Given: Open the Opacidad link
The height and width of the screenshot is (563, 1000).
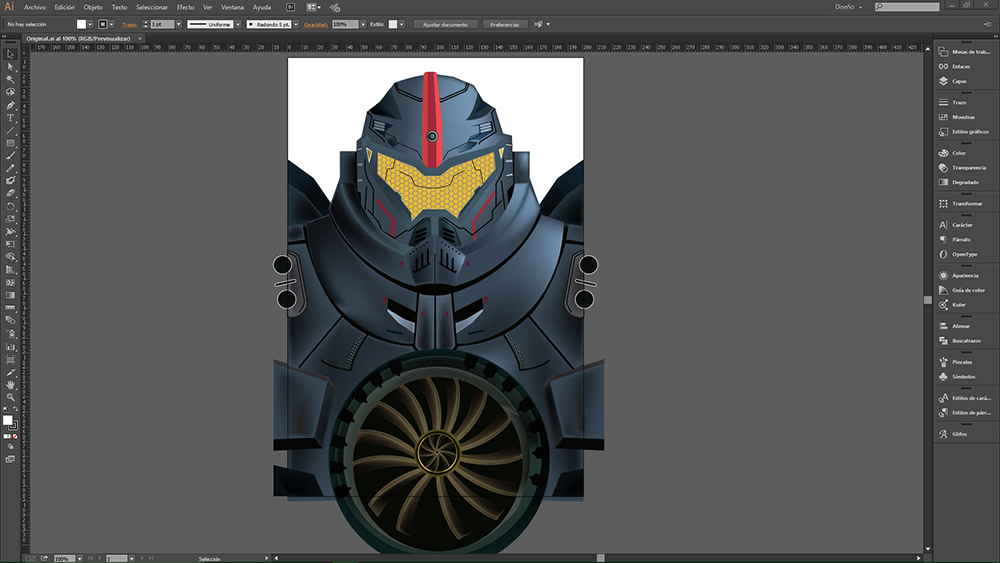Looking at the screenshot, I should (316, 24).
